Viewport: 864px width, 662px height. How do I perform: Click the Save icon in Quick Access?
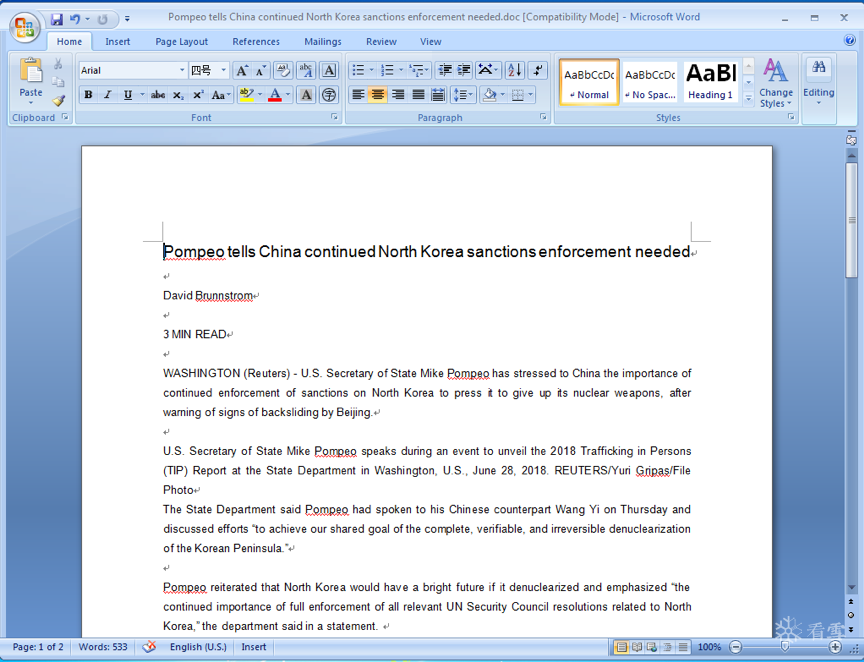(57, 19)
